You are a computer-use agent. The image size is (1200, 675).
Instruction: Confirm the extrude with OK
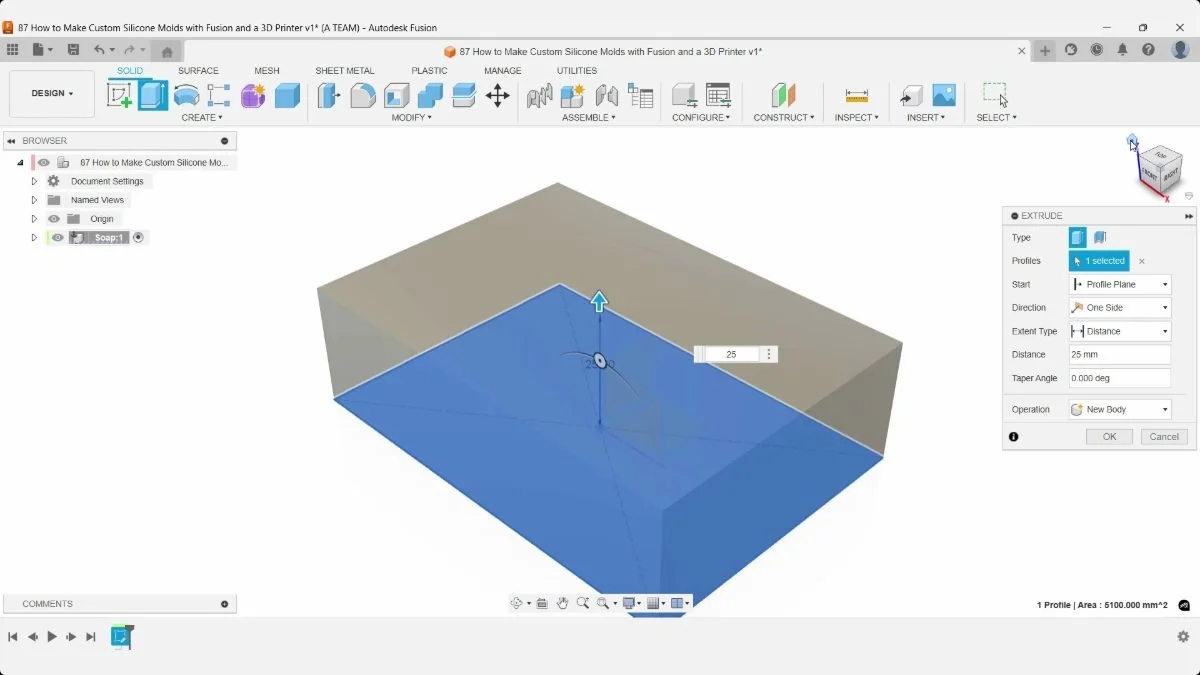[1109, 437]
